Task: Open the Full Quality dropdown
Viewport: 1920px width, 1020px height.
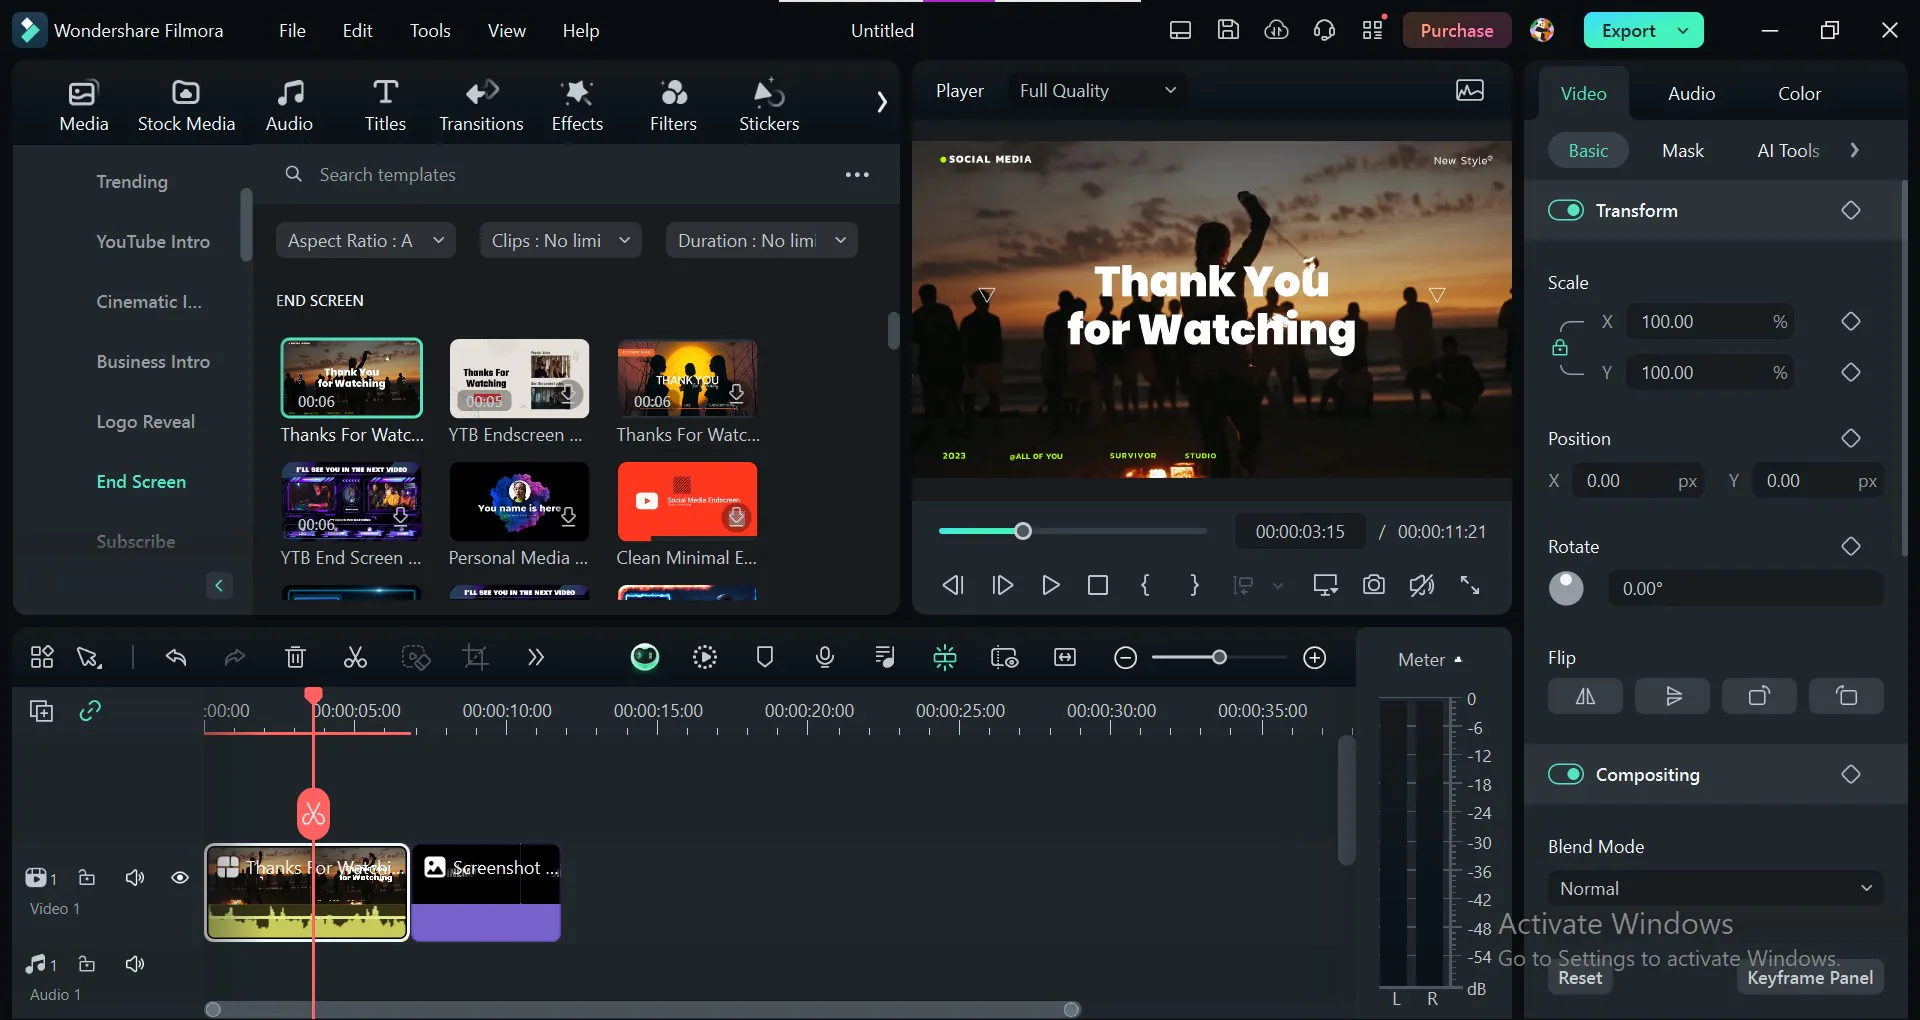Action: [1097, 91]
